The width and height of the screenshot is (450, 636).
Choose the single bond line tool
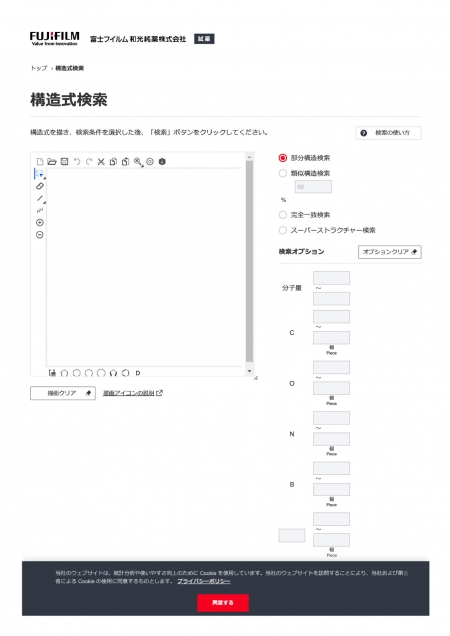pos(40,198)
